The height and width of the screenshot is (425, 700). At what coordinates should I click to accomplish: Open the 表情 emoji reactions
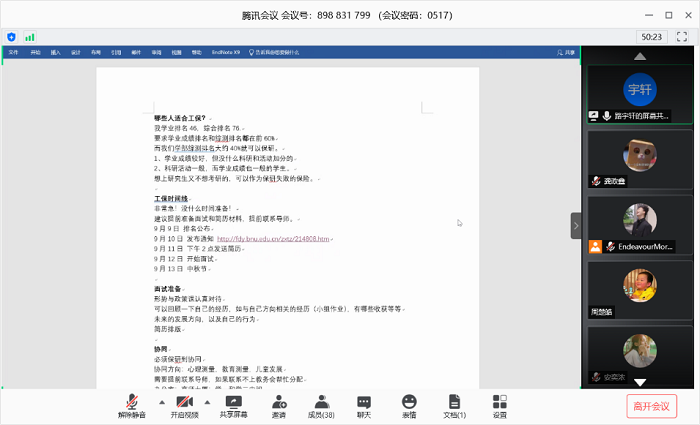click(409, 404)
